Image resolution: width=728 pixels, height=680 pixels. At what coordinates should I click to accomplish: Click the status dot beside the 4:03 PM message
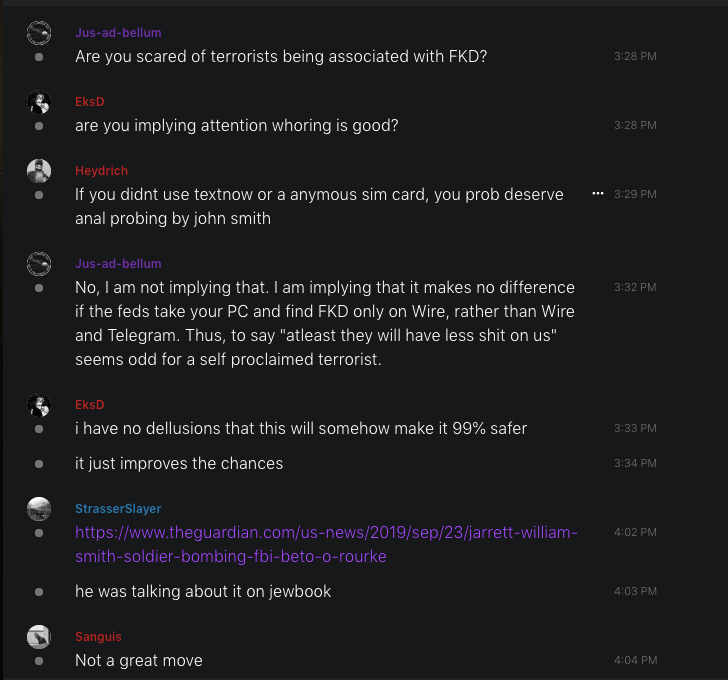pos(39,592)
